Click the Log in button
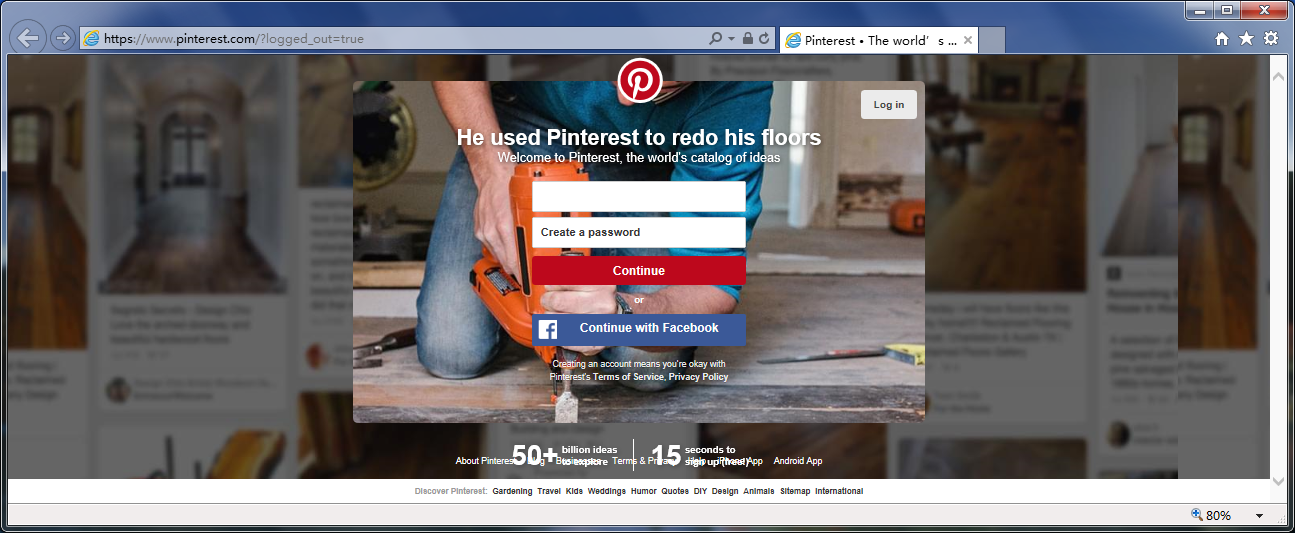The image size is (1295, 533). [x=889, y=105]
